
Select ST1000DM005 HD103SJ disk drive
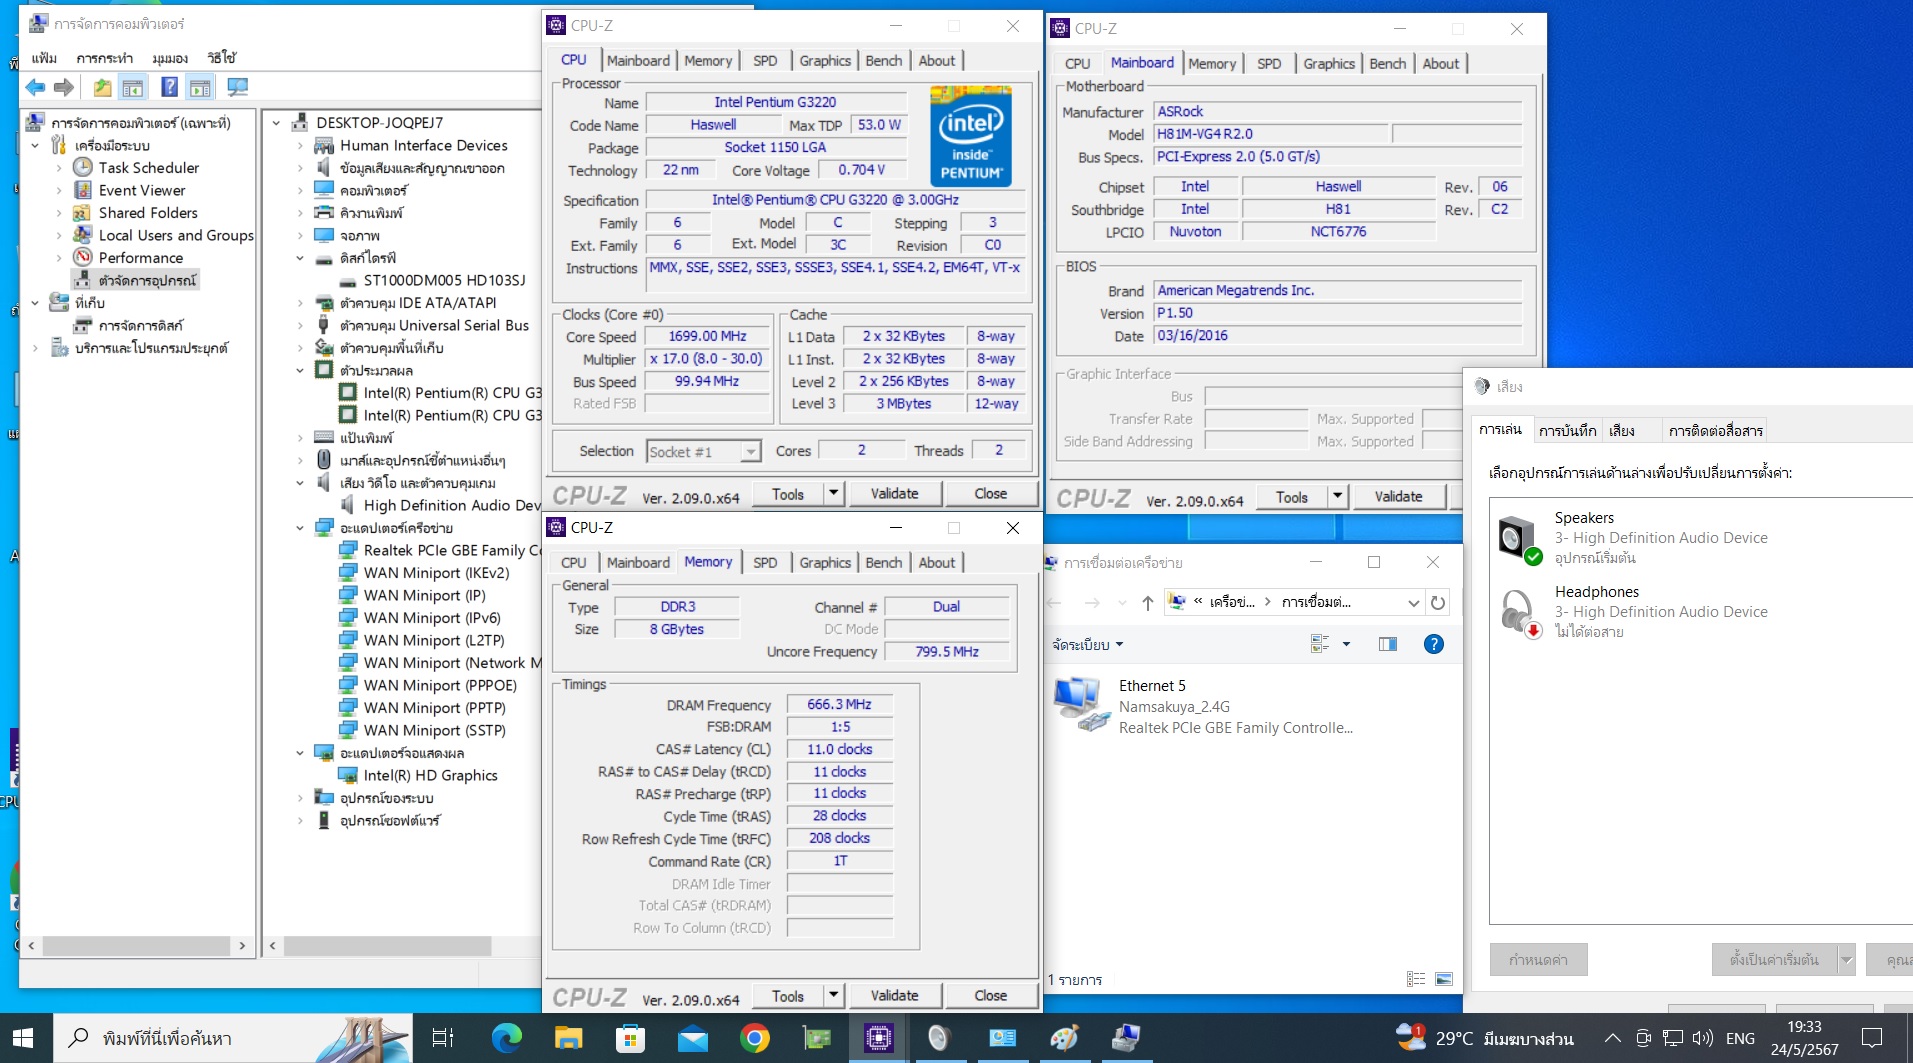pyautogui.click(x=444, y=281)
